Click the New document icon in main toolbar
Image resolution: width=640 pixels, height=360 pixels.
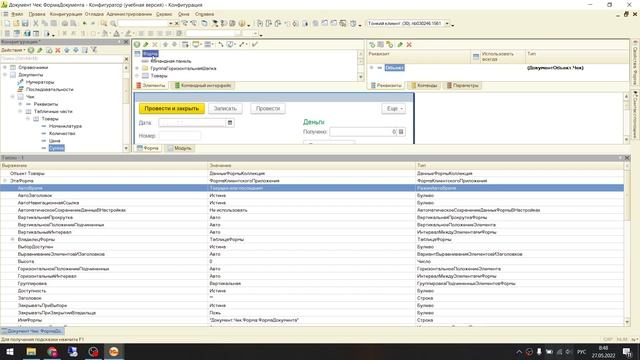click(x=7, y=24)
